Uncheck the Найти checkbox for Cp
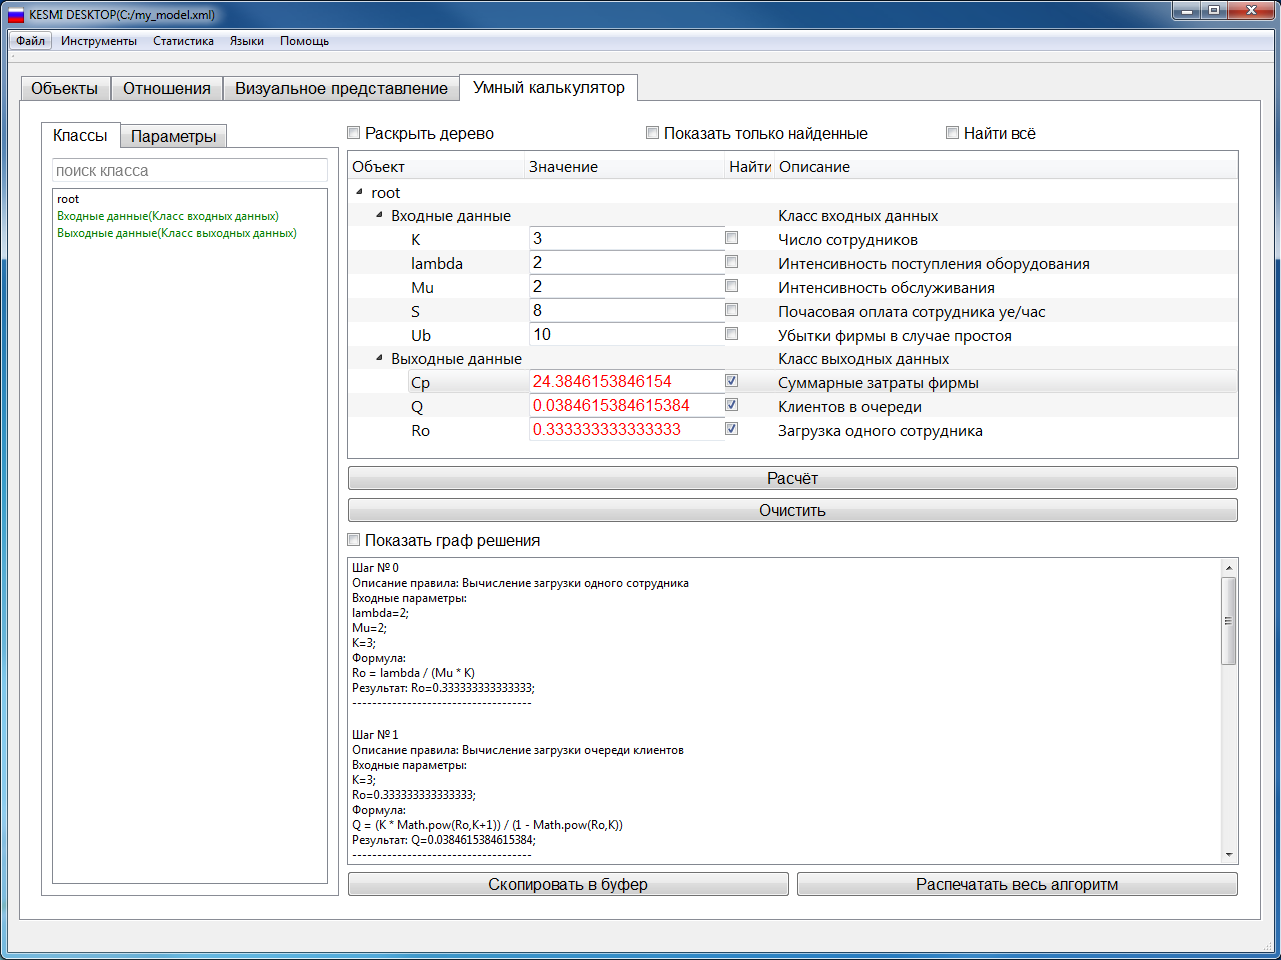 732,381
